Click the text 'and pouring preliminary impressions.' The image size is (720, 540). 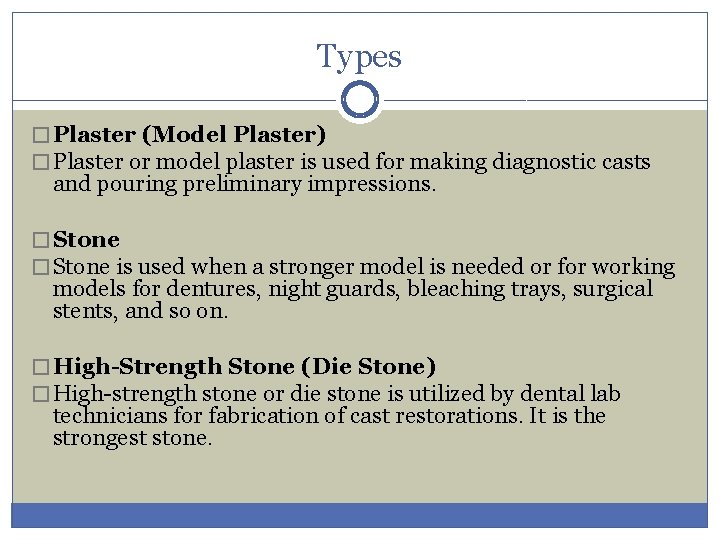pyautogui.click(x=244, y=184)
